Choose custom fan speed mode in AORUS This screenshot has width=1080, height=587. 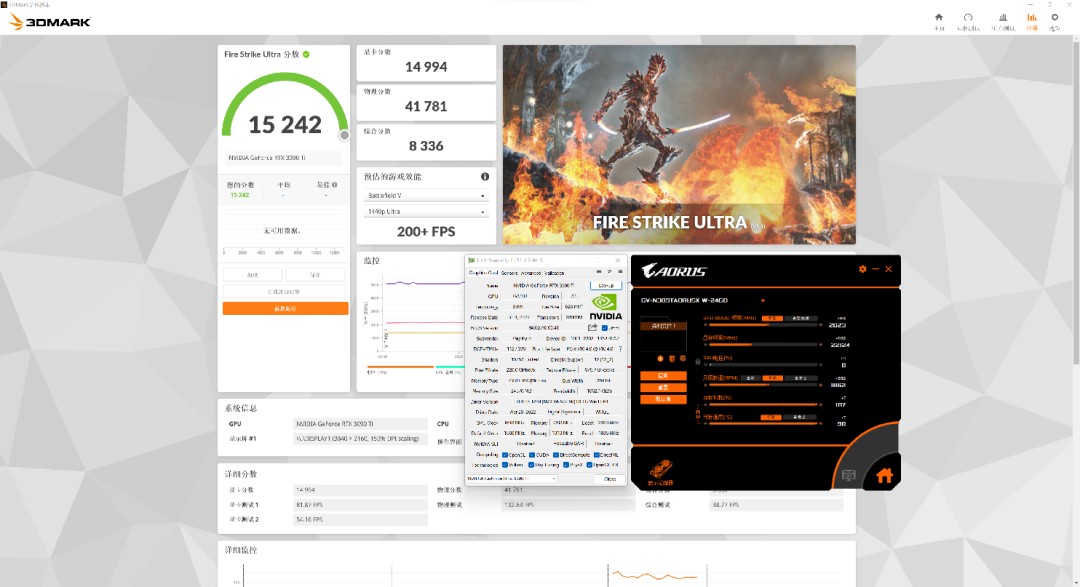pyautogui.click(x=800, y=378)
